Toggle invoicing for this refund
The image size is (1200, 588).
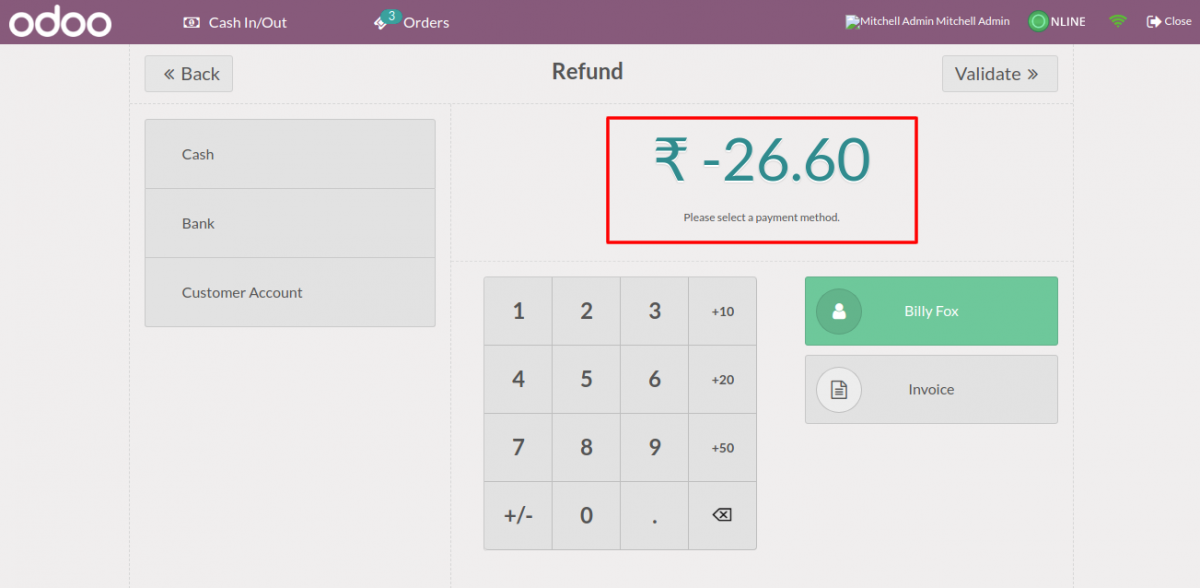click(x=930, y=389)
